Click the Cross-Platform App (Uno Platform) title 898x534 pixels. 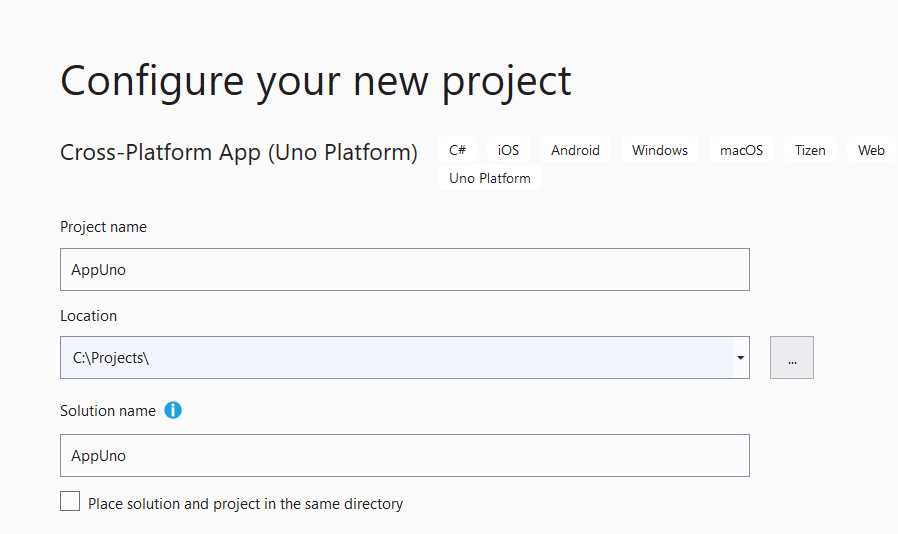(x=239, y=152)
